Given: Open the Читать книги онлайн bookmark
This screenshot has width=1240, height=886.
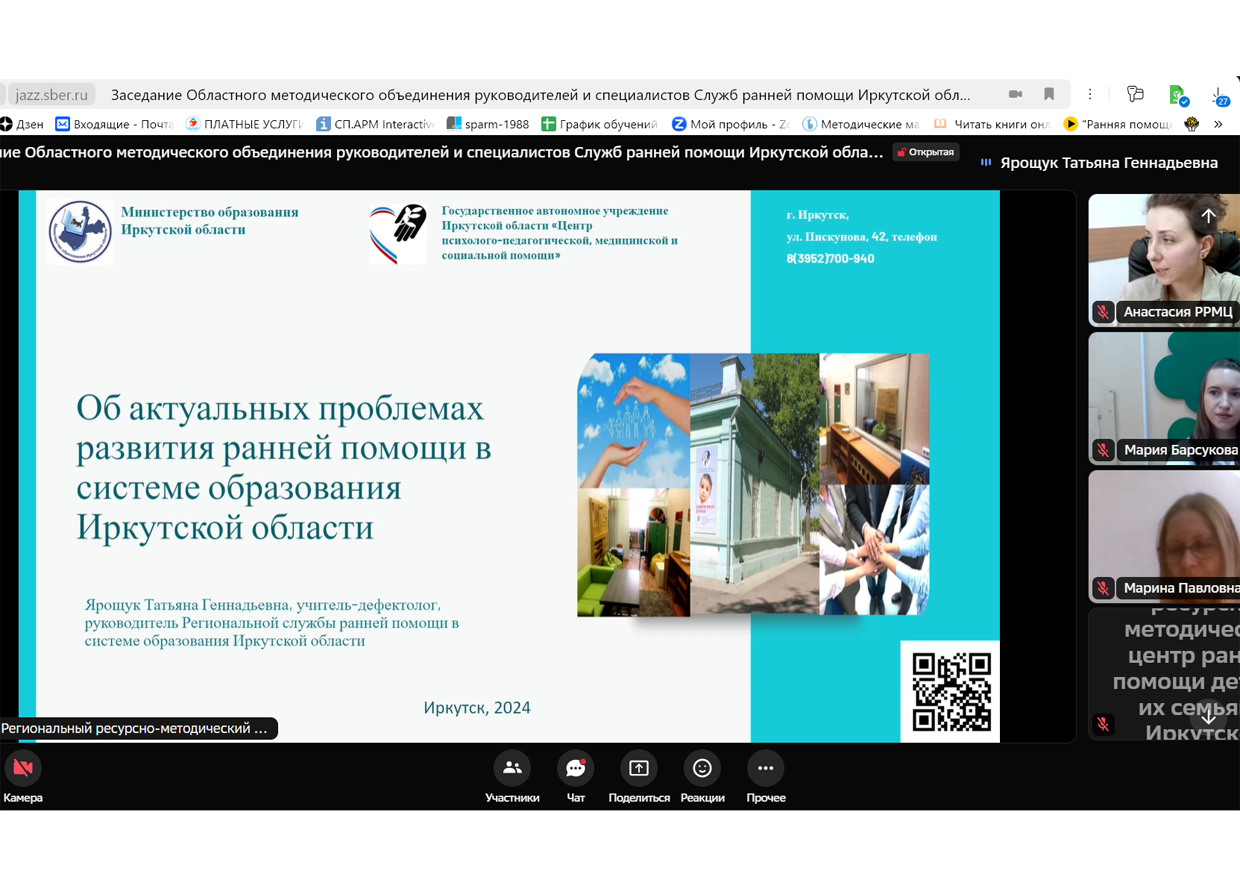Looking at the screenshot, I should pyautogui.click(x=991, y=124).
